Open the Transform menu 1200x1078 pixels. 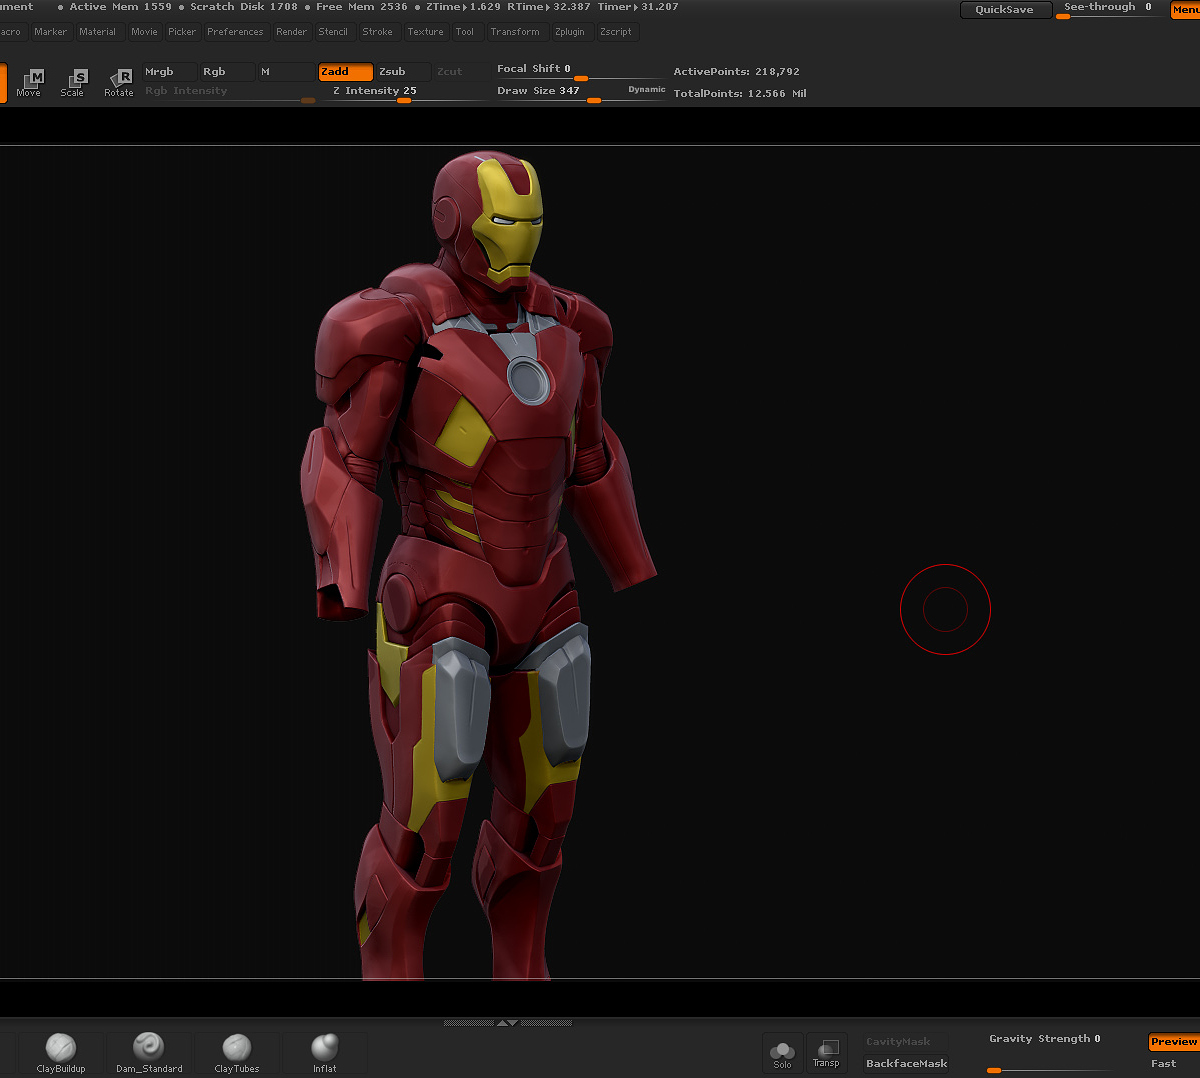tap(515, 32)
